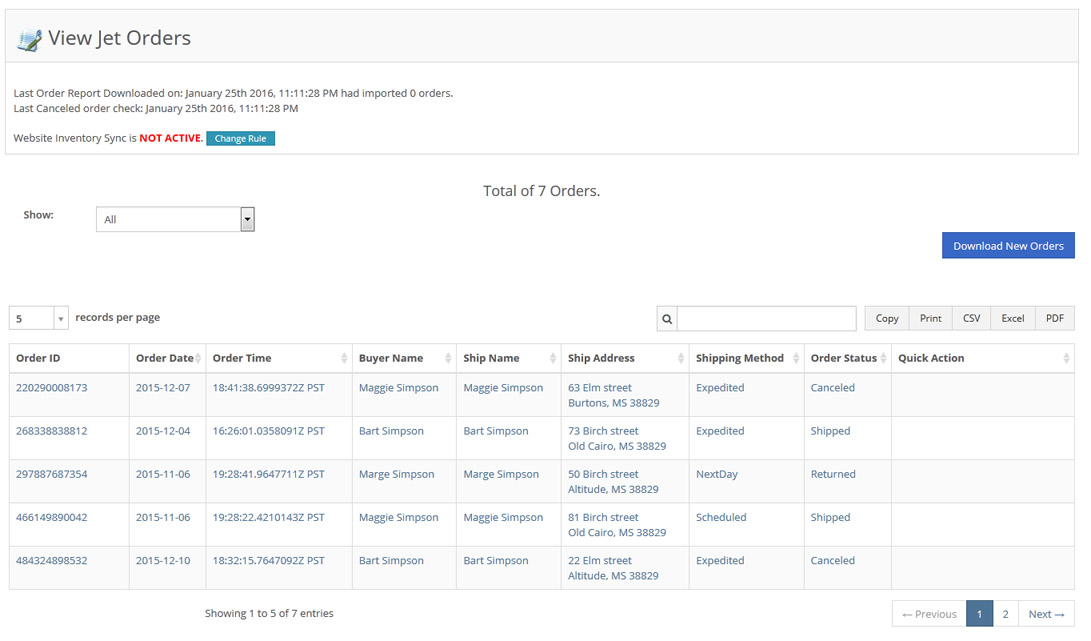Focus the table search input field
This screenshot has height=641, width=1091.
pos(767,318)
